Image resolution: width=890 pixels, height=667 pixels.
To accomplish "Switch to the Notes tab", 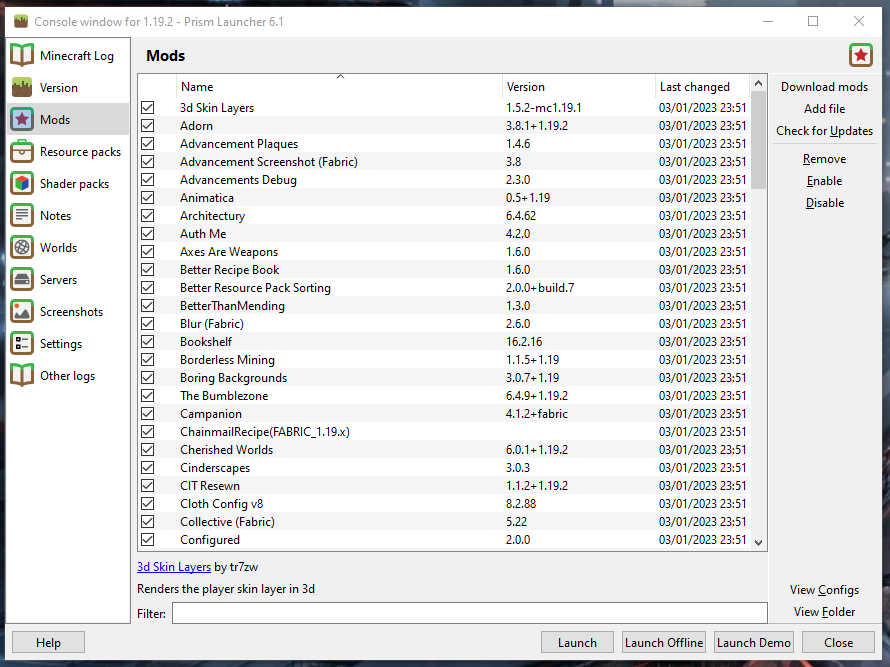I will 21,215.
